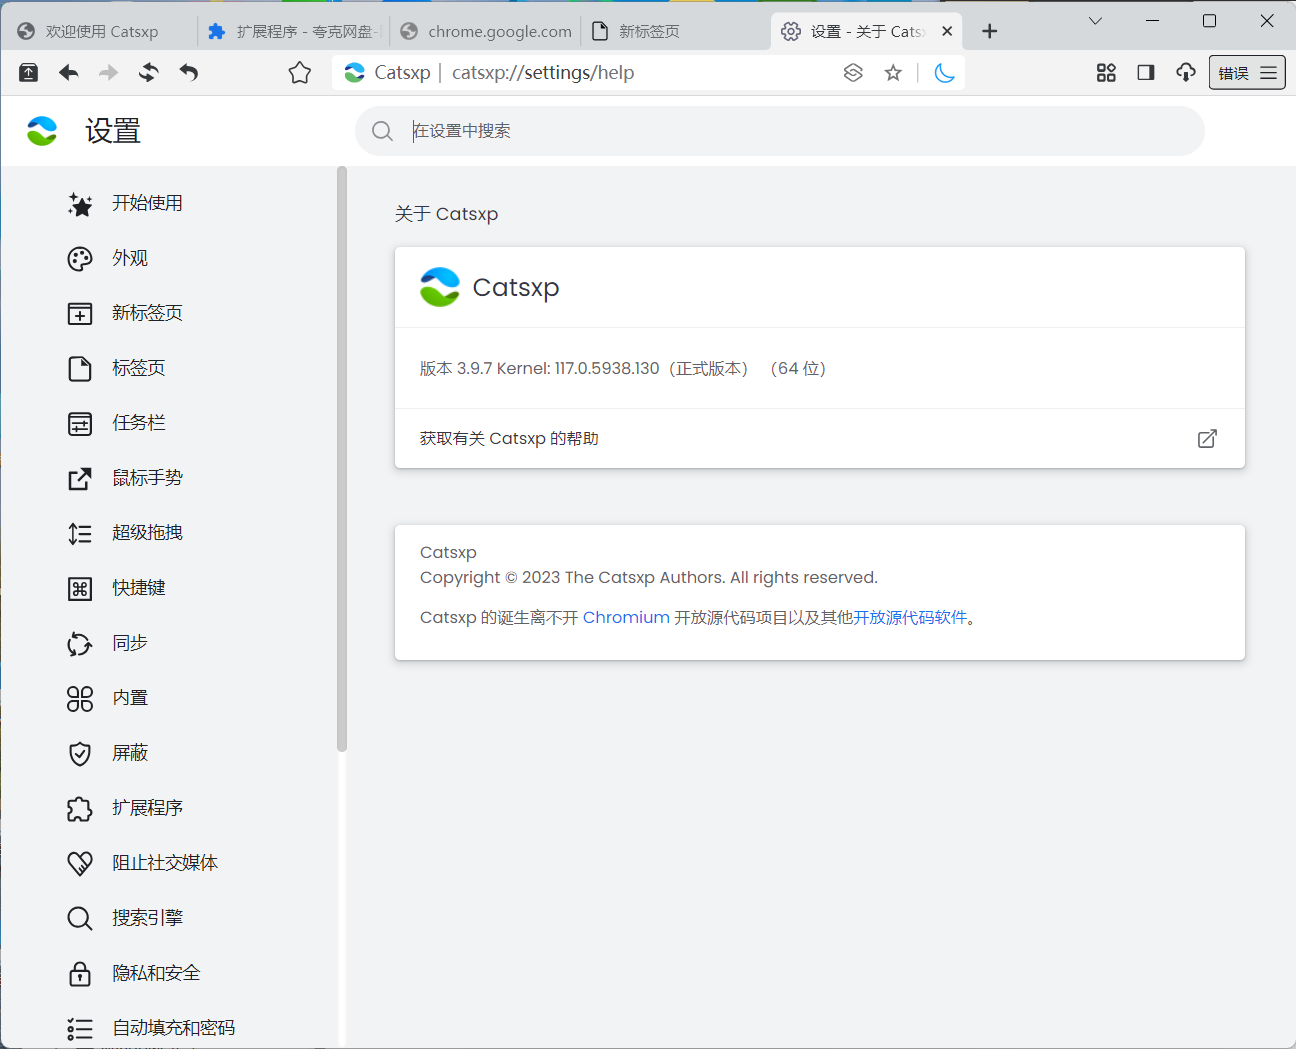This screenshot has width=1296, height=1049.
Task: Switch to the 新标签页 tab
Action: [x=677, y=31]
